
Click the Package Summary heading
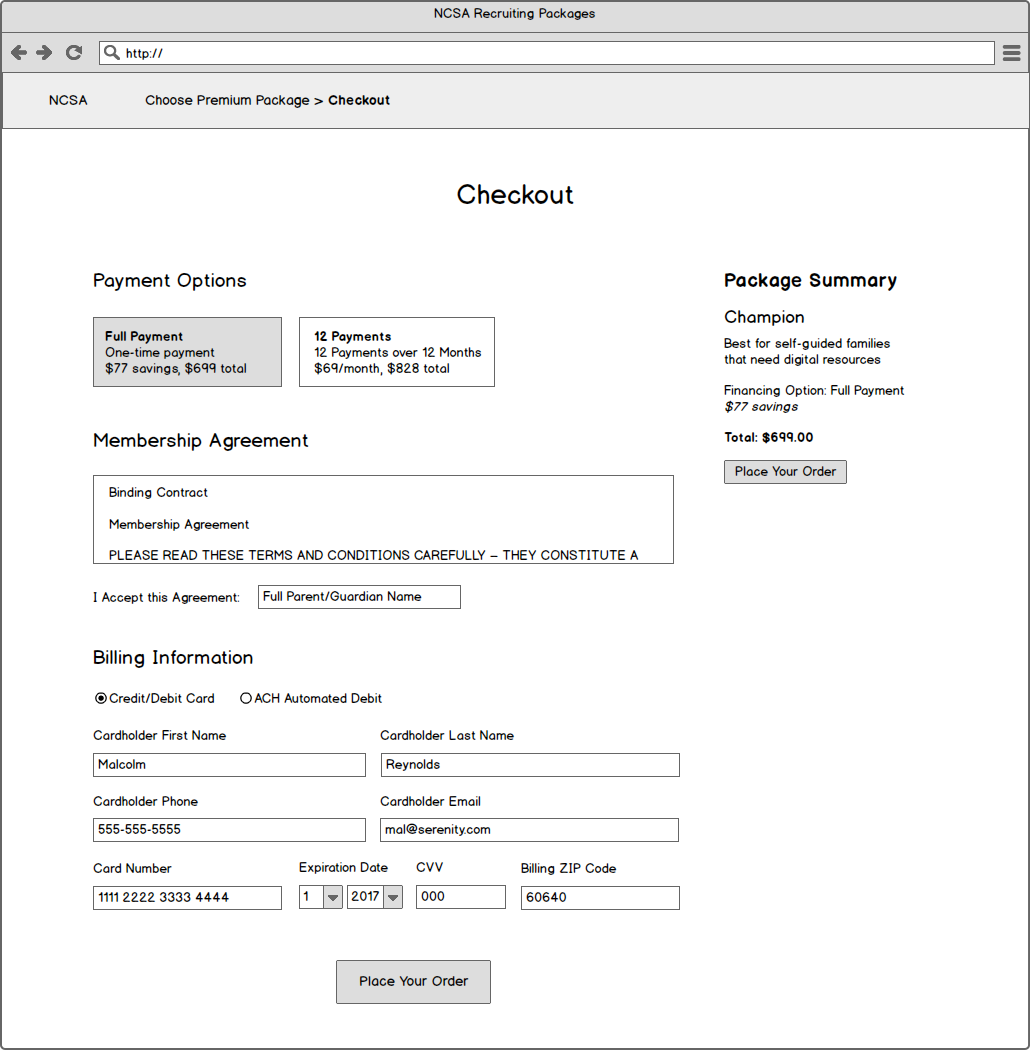coord(810,281)
